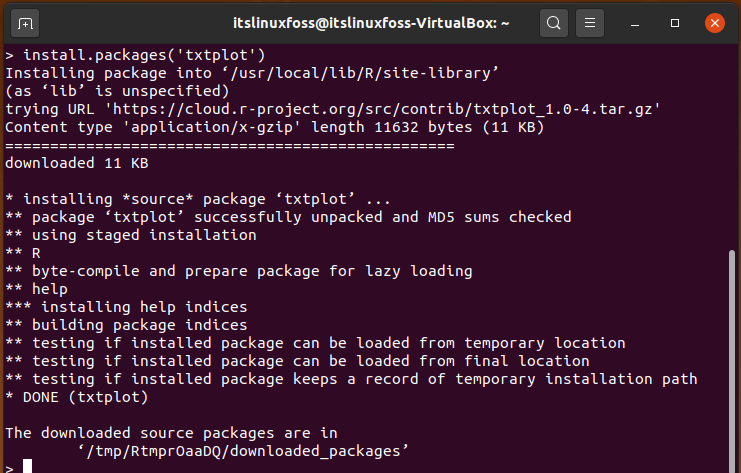Click the 'Content type application/x-gzip' line

click(275, 127)
